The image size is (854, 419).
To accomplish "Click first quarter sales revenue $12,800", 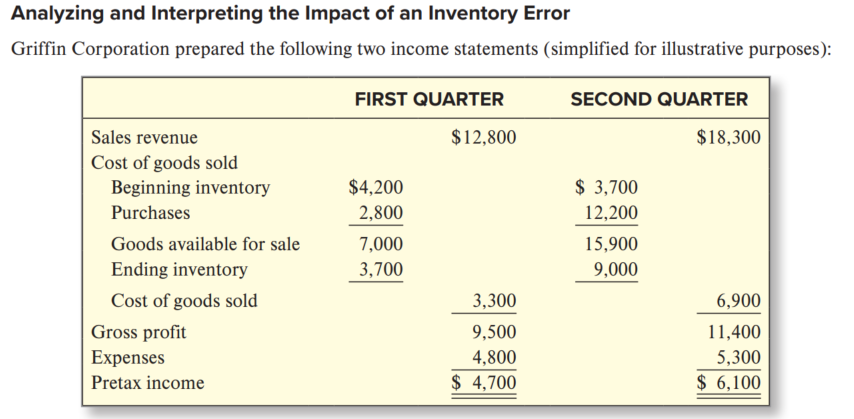I will click(484, 137).
